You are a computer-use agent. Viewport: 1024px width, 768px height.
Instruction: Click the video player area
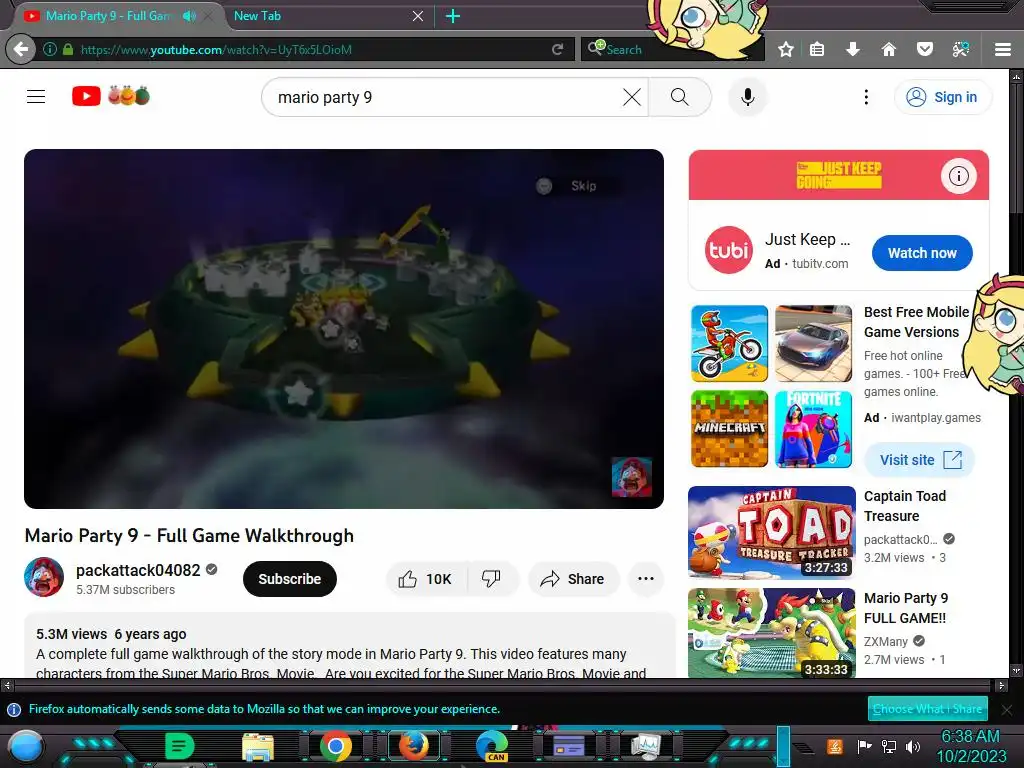tap(344, 328)
